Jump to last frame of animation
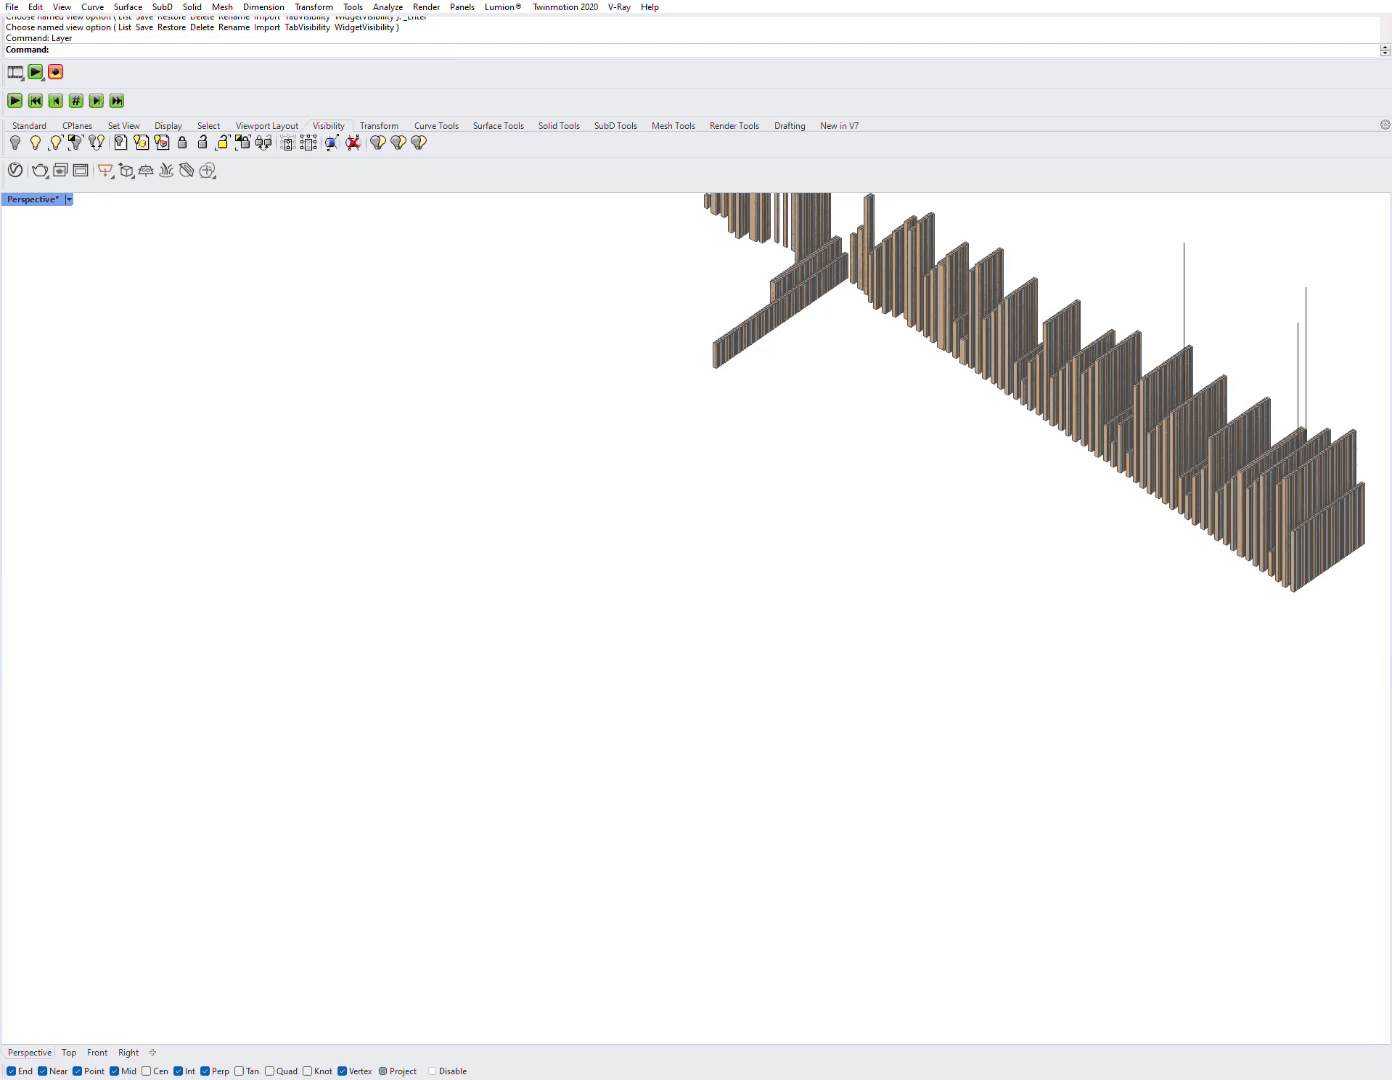Viewport: 1392px width, 1080px height. click(x=117, y=101)
